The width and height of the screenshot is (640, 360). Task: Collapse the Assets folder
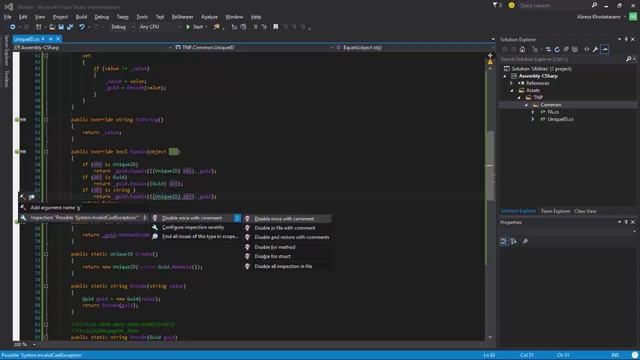512,90
